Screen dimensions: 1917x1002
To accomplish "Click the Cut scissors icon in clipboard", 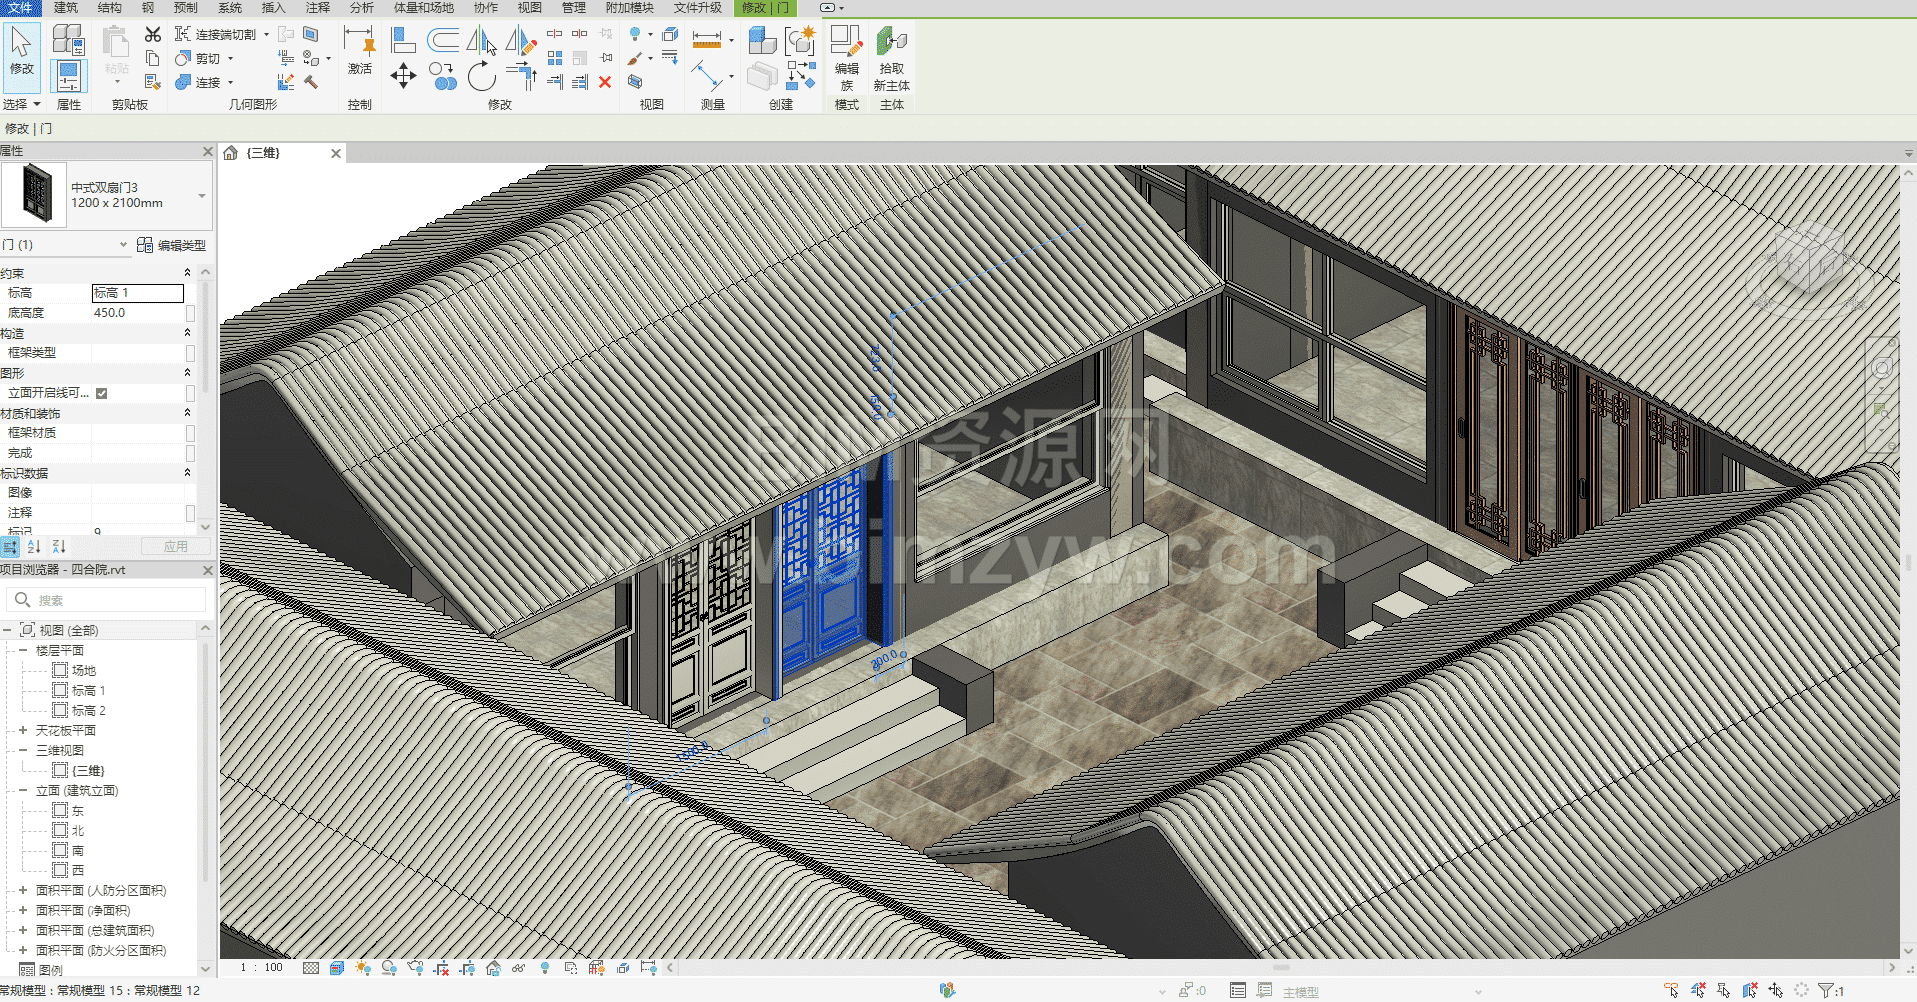I will coord(153,34).
